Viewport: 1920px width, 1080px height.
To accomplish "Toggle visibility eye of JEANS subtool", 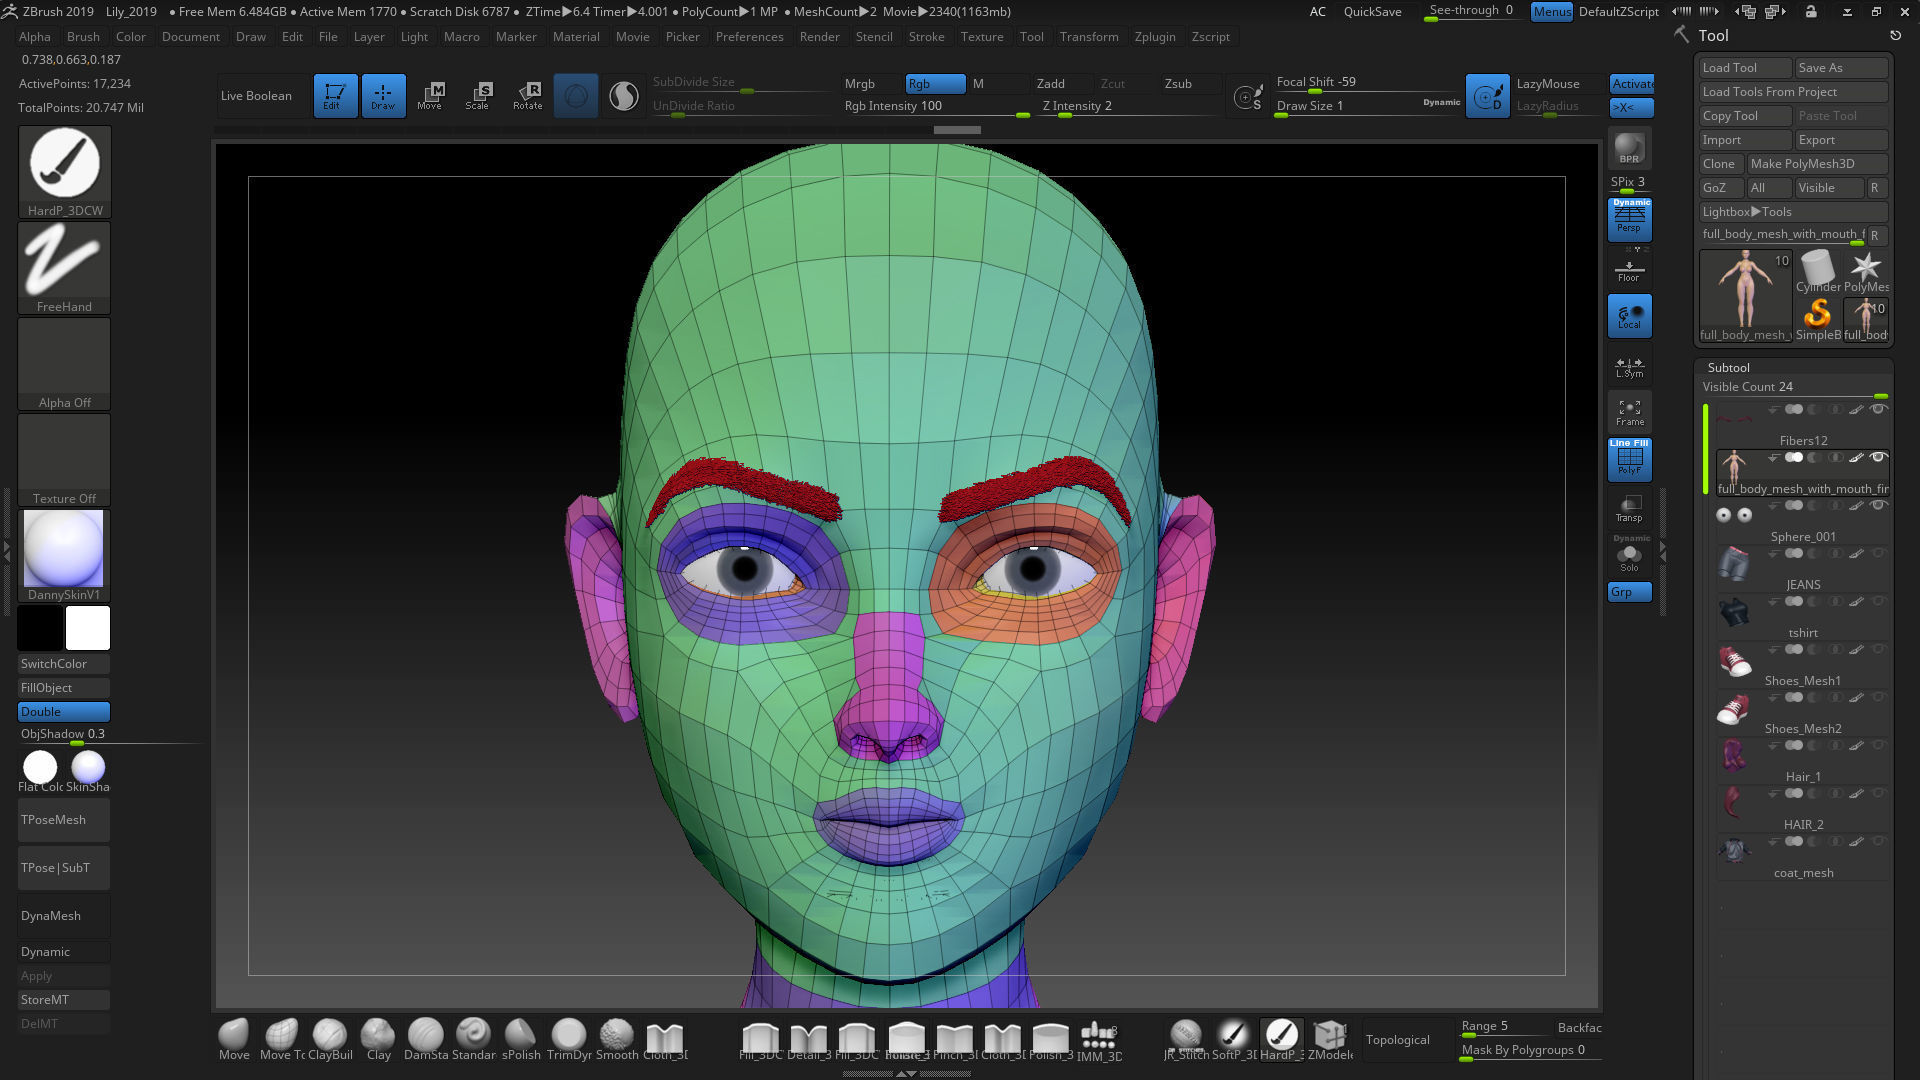I will click(x=1878, y=554).
